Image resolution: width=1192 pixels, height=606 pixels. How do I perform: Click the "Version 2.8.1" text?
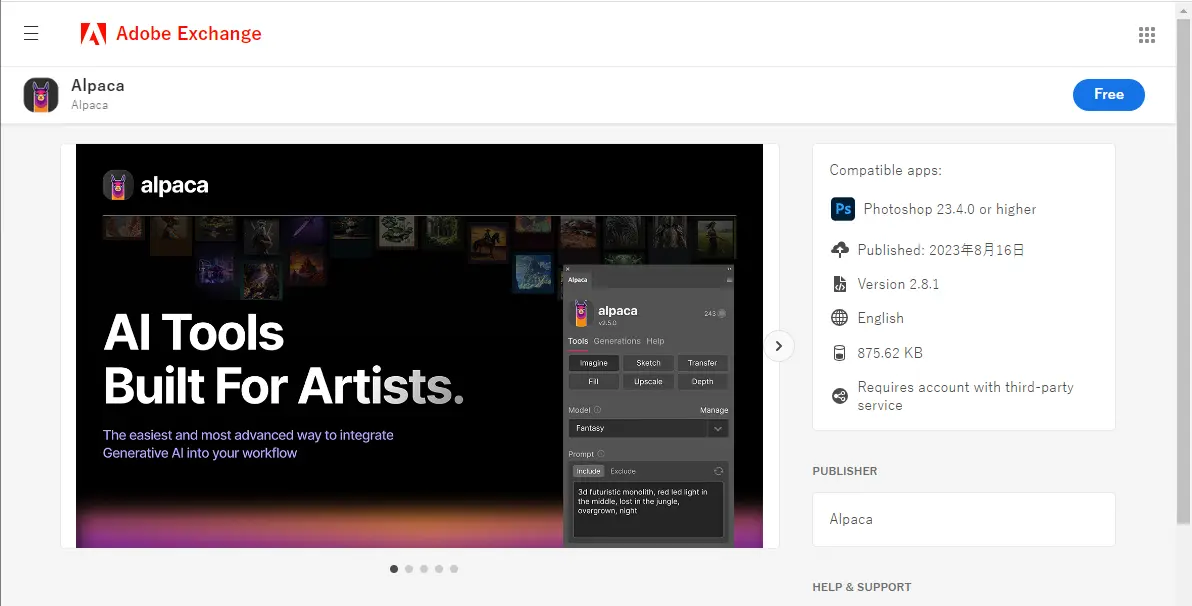point(898,284)
